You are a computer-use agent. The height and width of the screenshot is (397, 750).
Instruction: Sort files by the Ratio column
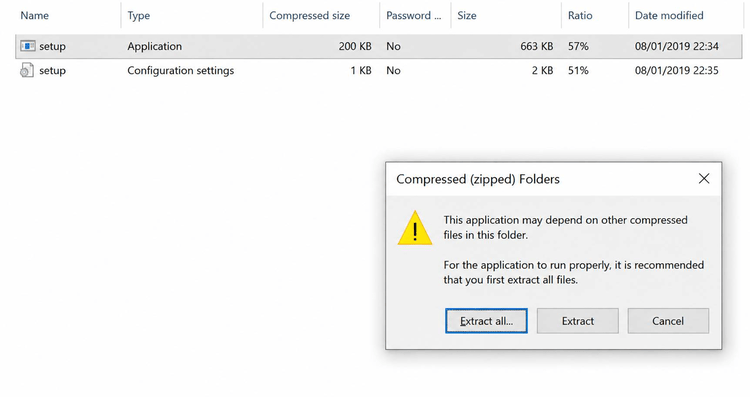580,15
